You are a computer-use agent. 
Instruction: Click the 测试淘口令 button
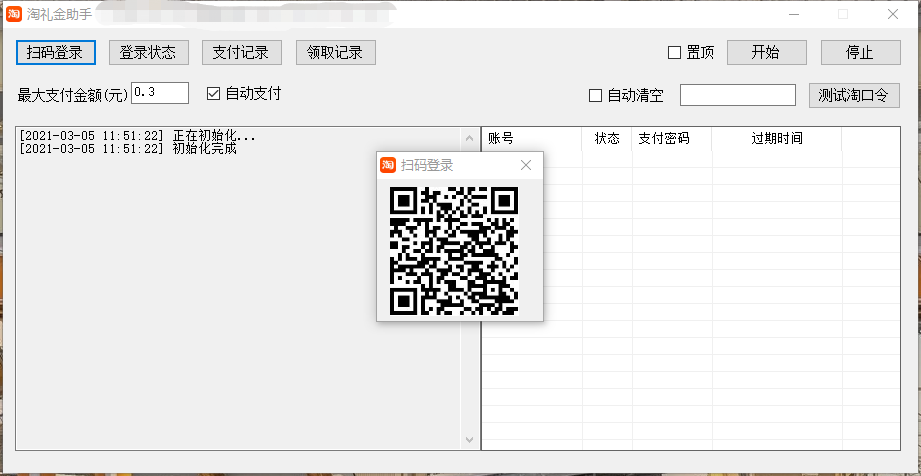click(854, 95)
